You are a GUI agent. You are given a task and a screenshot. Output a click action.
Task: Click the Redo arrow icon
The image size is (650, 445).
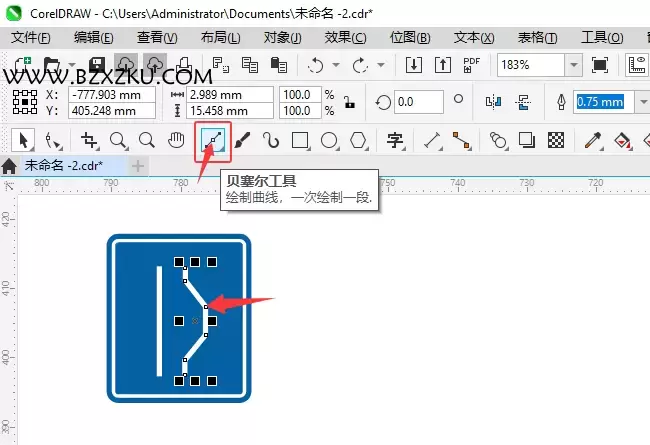pyautogui.click(x=360, y=65)
